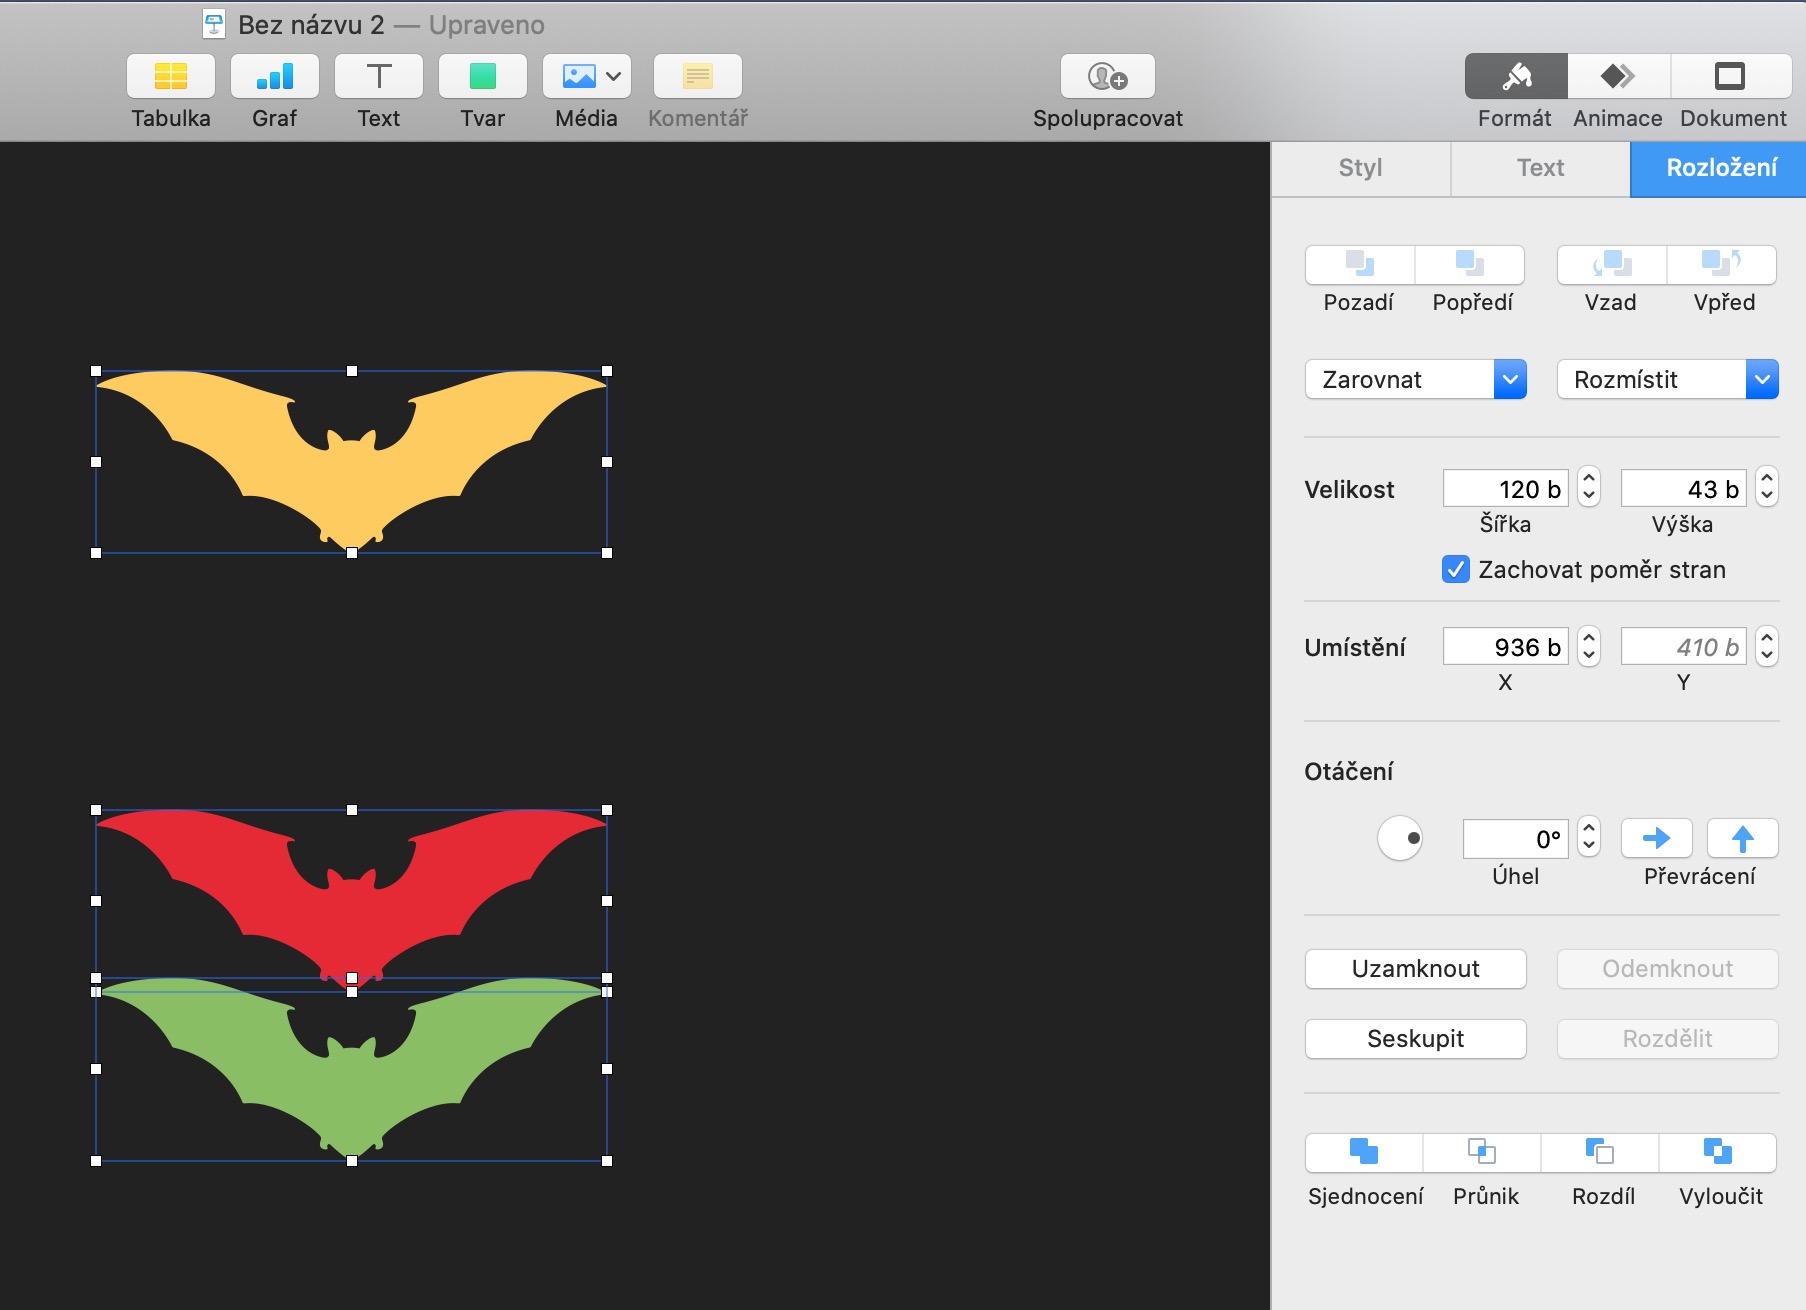The width and height of the screenshot is (1806, 1310).
Task: Show the Animace inspector
Action: [1618, 76]
